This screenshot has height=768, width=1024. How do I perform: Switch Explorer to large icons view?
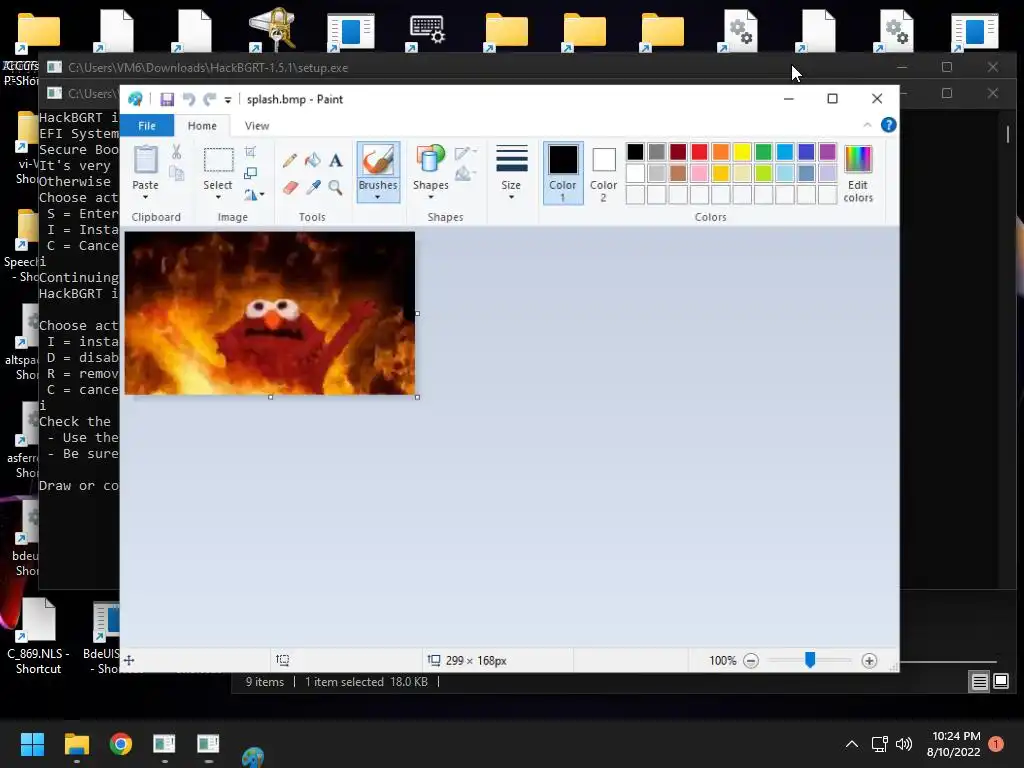1001,682
